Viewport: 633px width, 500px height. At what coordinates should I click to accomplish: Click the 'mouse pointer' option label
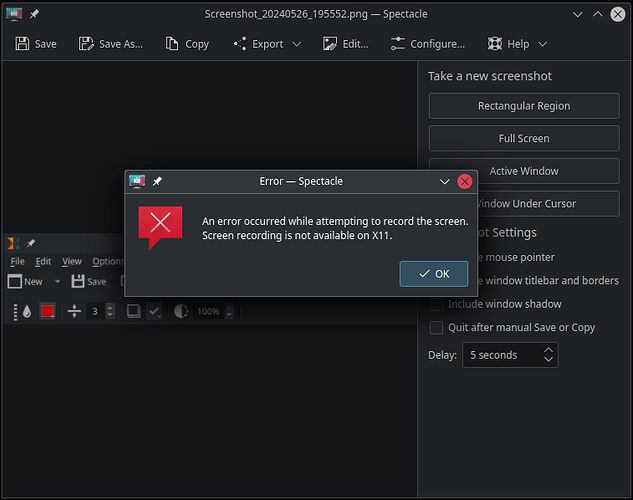click(x=520, y=257)
